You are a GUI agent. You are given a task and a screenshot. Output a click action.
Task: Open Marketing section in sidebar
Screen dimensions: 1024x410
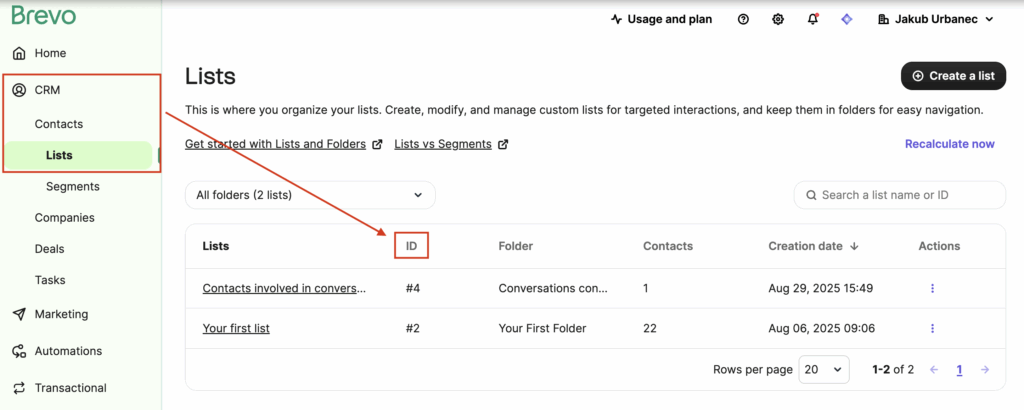[61, 314]
